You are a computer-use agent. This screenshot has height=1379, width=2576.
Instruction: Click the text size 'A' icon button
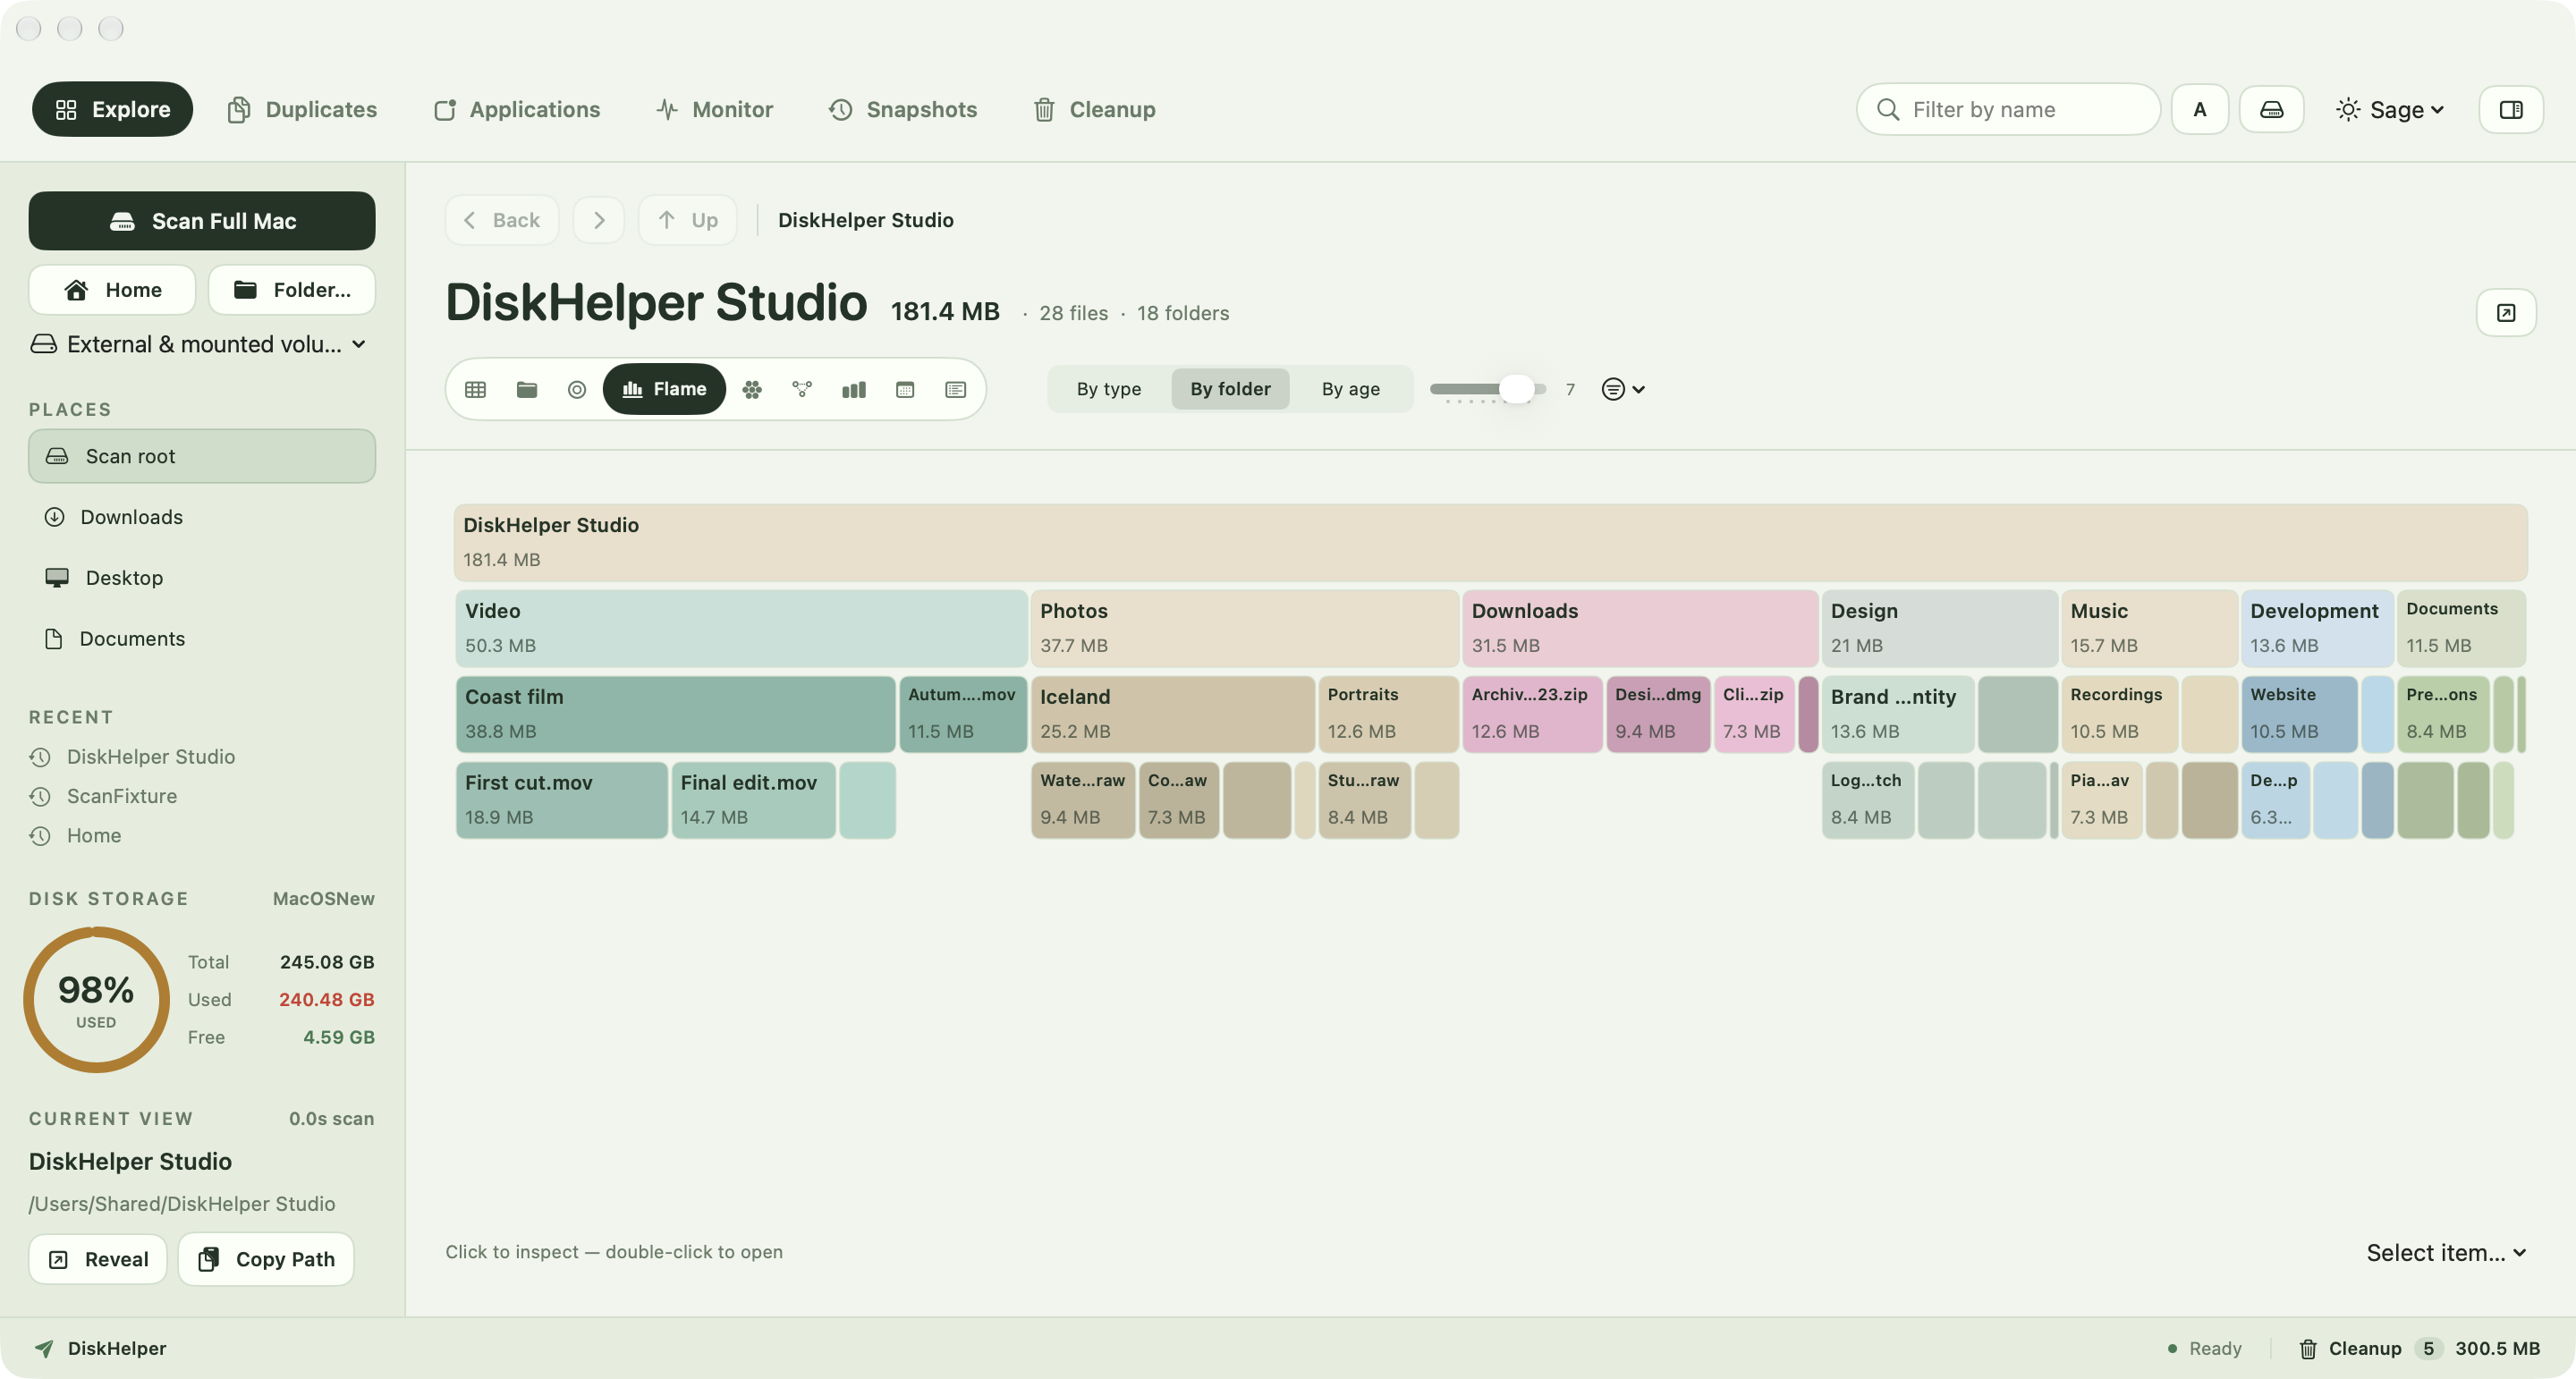tap(2200, 109)
